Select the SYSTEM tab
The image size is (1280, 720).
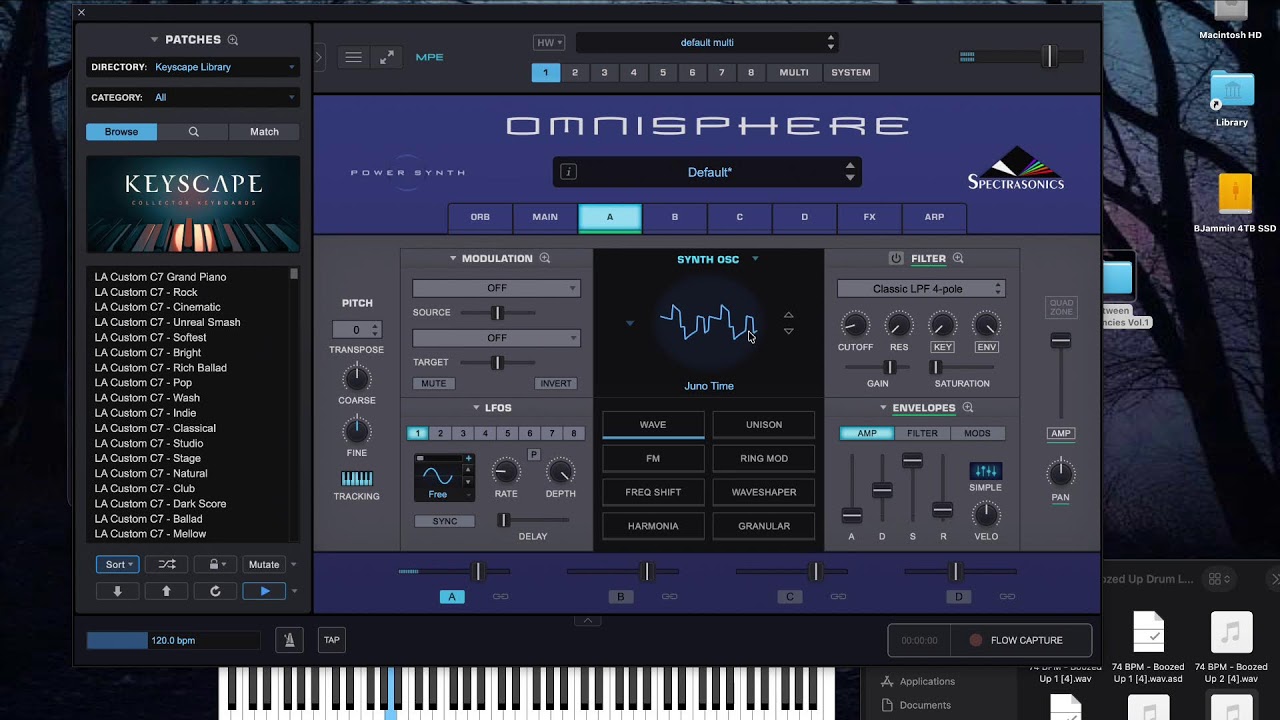(x=851, y=73)
